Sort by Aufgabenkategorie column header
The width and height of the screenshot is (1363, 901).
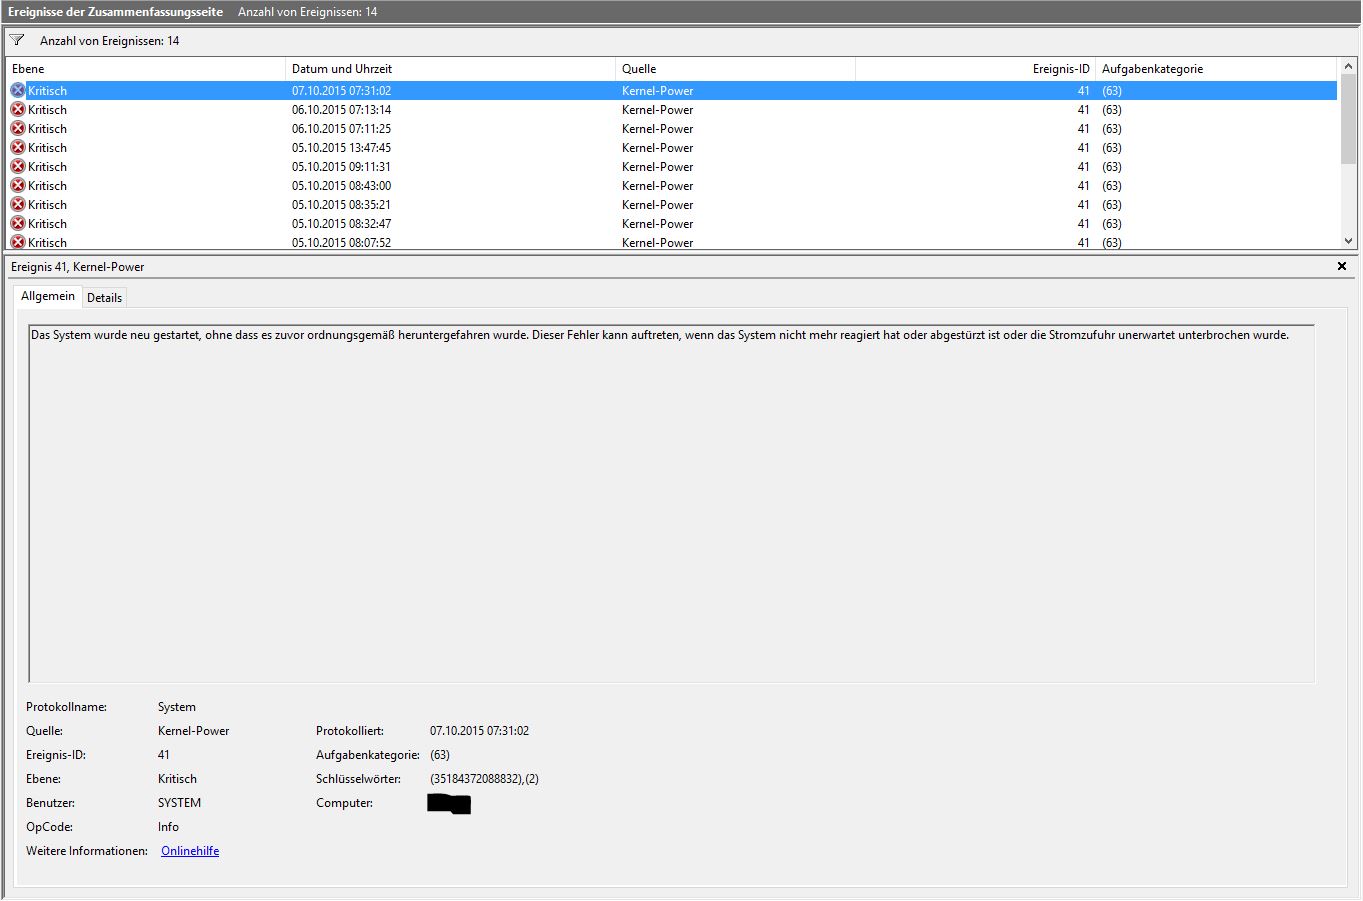point(1216,69)
